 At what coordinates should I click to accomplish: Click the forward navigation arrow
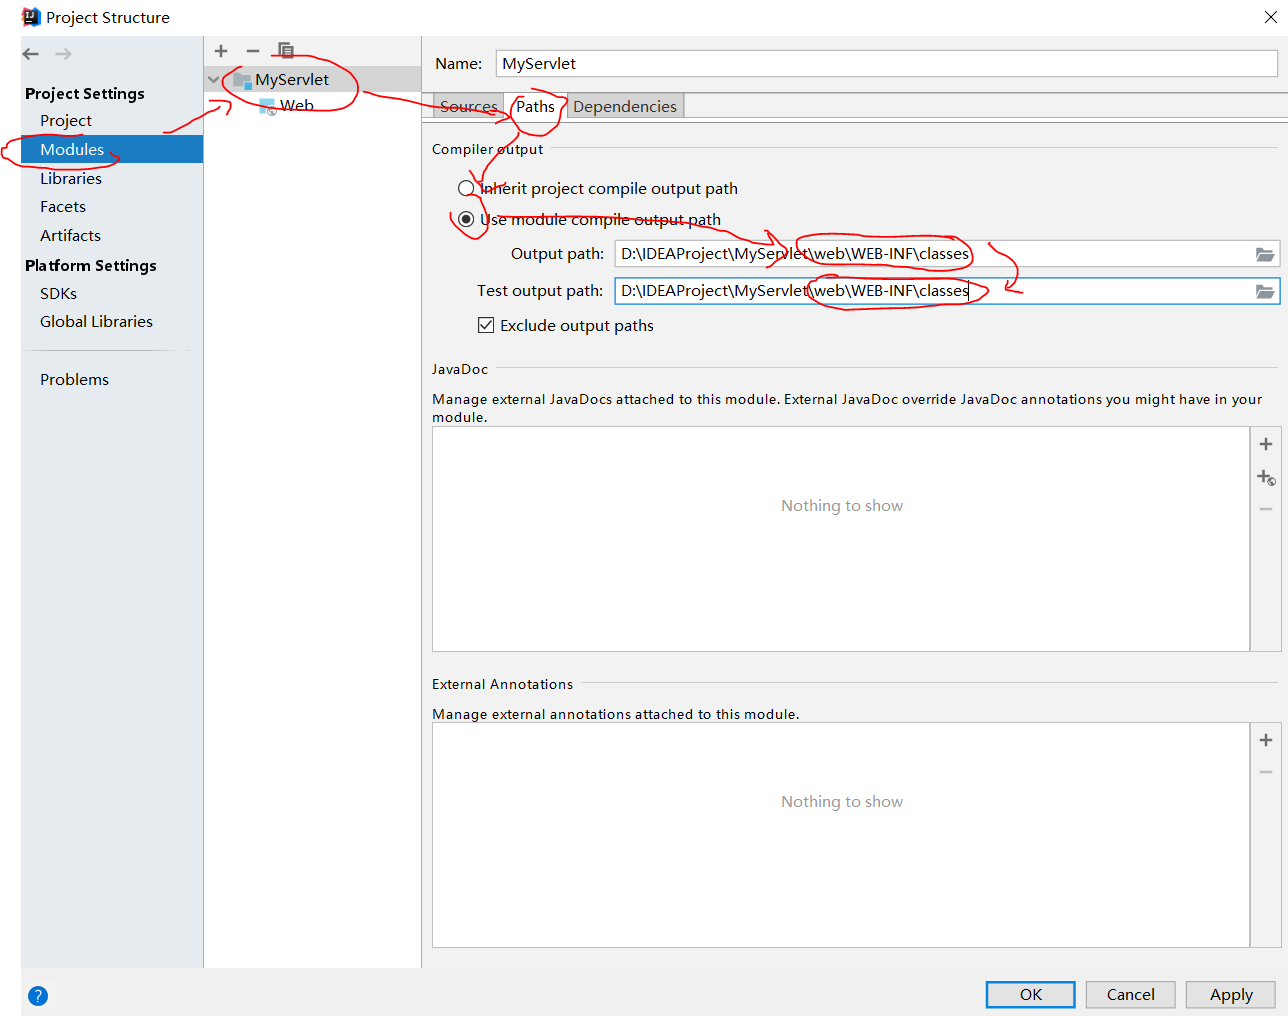[63, 54]
